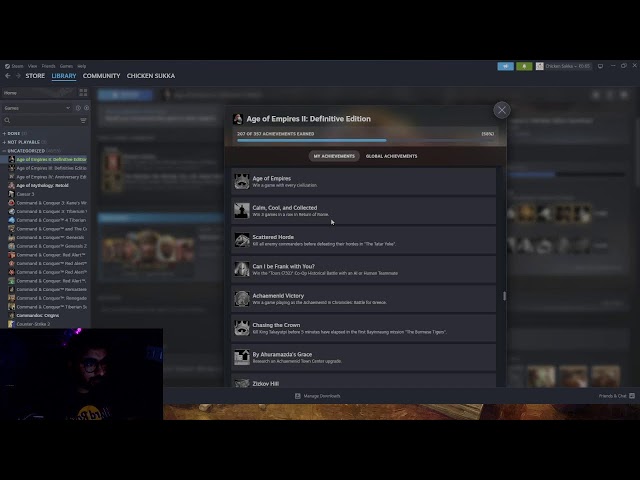Select Commandos: Origins in sidebar
Screen dimensions: 640x480
click(38, 316)
